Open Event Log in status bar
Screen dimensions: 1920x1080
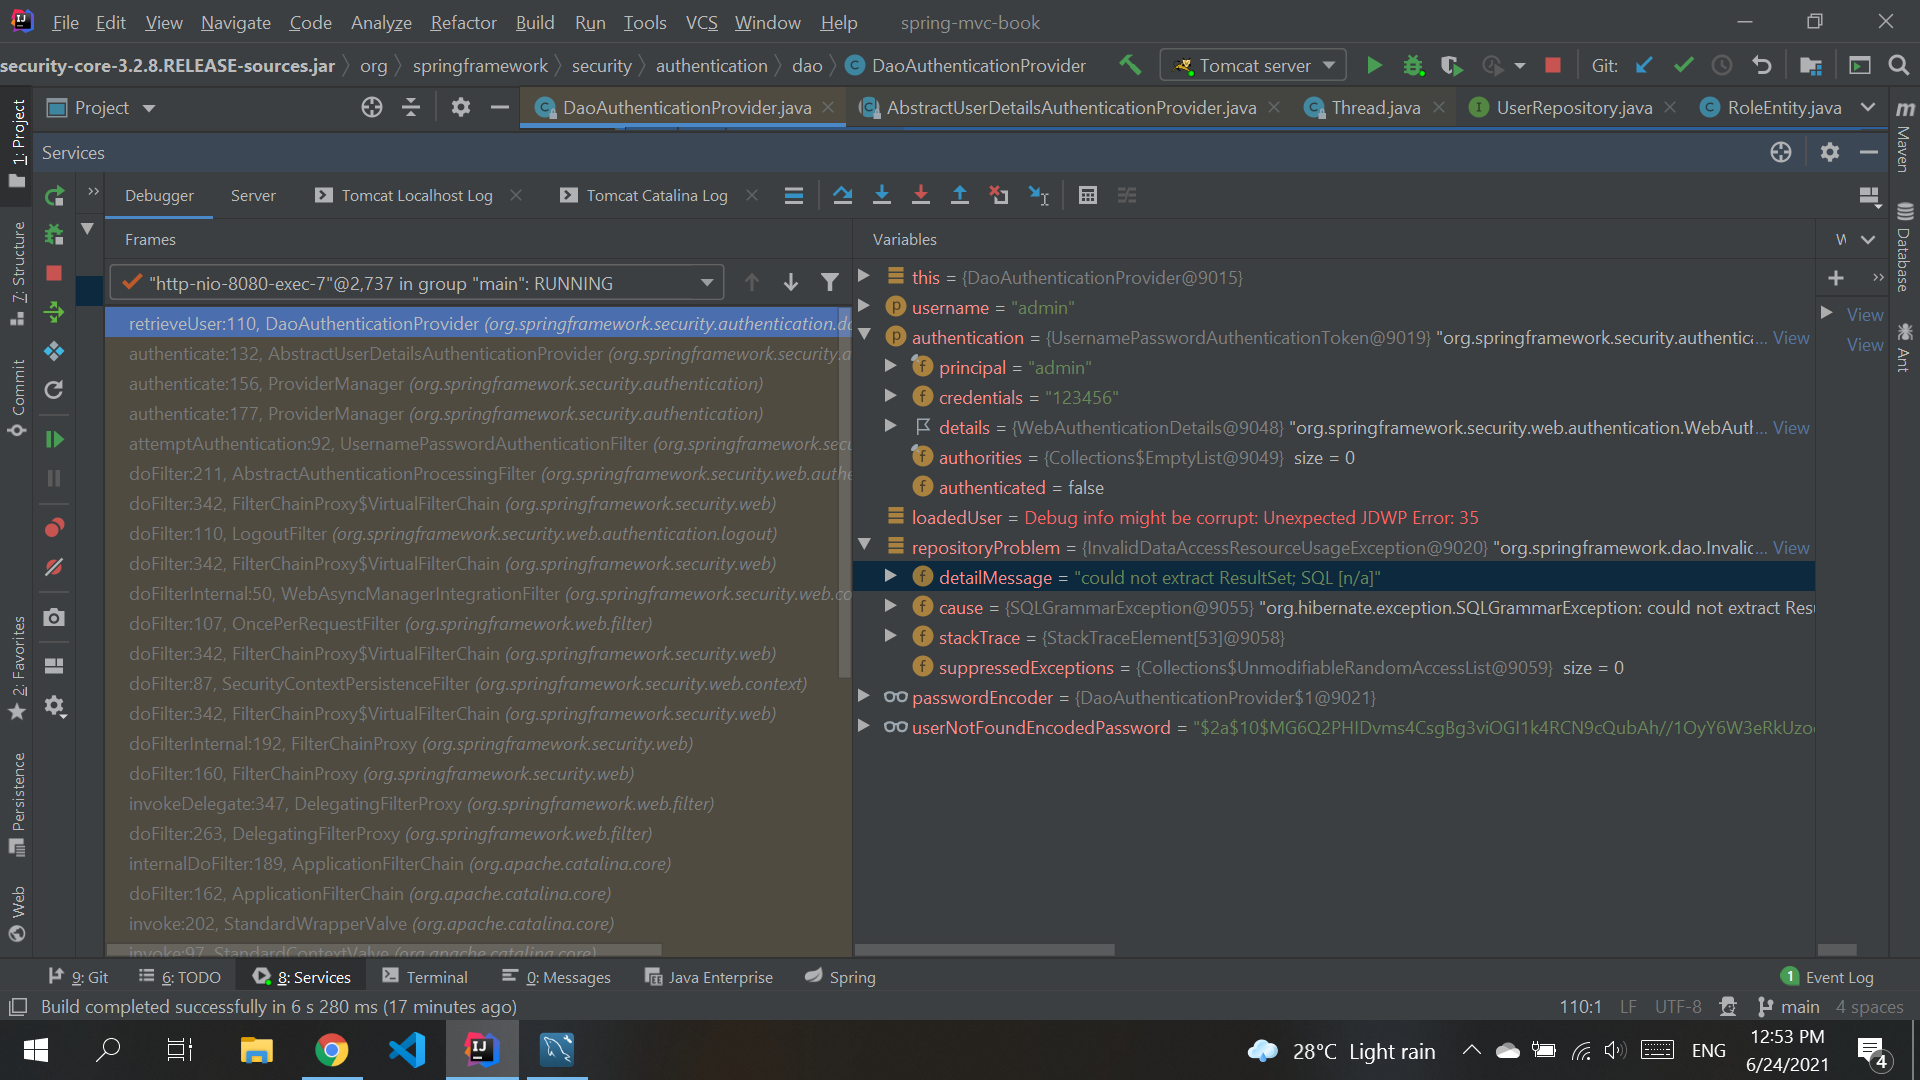click(1827, 977)
